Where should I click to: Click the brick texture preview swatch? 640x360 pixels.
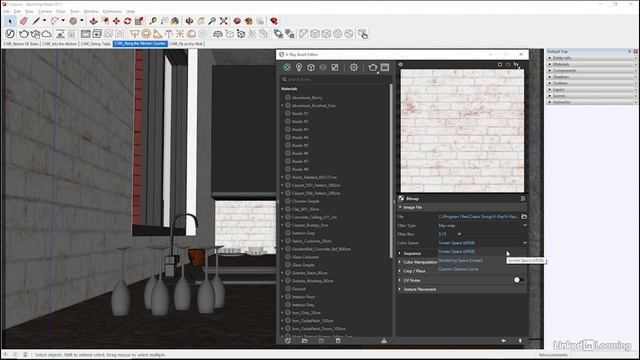pyautogui.click(x=462, y=131)
